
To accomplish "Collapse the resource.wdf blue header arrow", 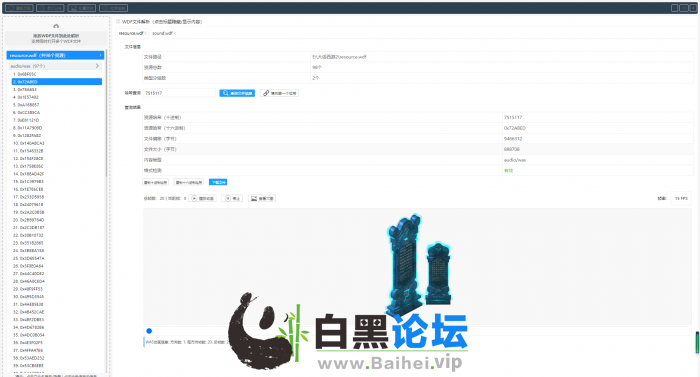I will (x=100, y=55).
